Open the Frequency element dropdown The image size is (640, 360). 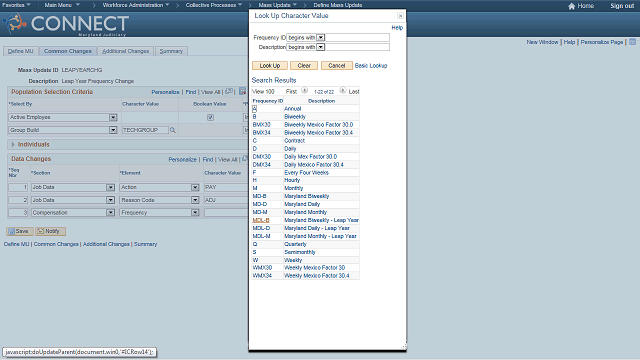click(195, 213)
